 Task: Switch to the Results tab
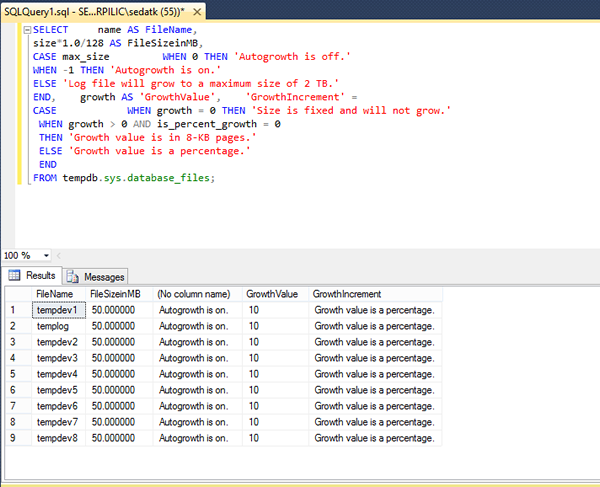32,275
